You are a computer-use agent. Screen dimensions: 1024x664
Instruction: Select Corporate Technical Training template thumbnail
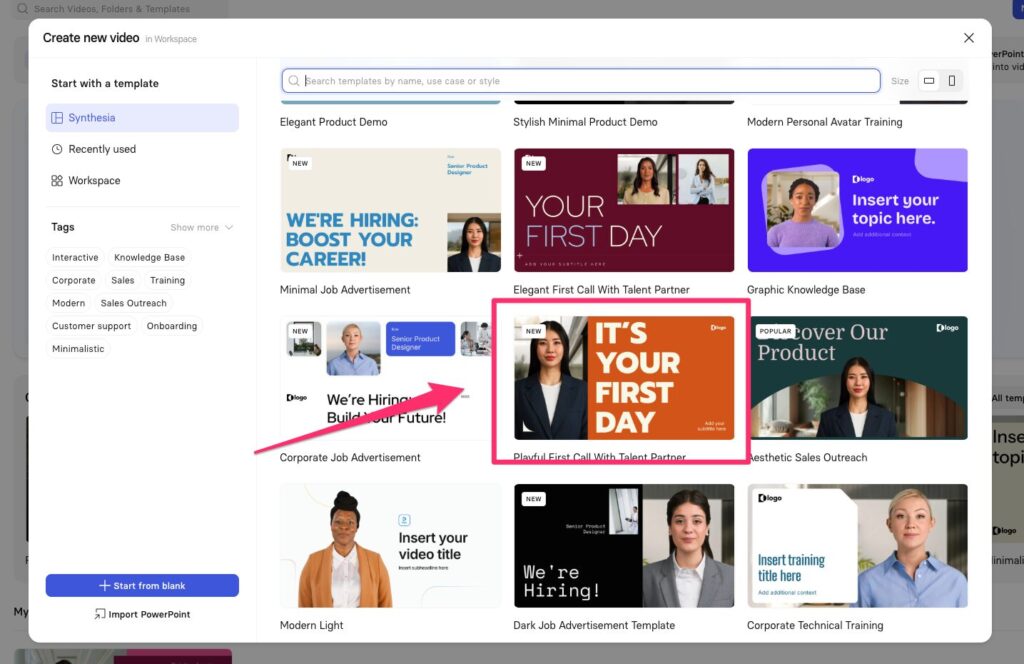[857, 546]
